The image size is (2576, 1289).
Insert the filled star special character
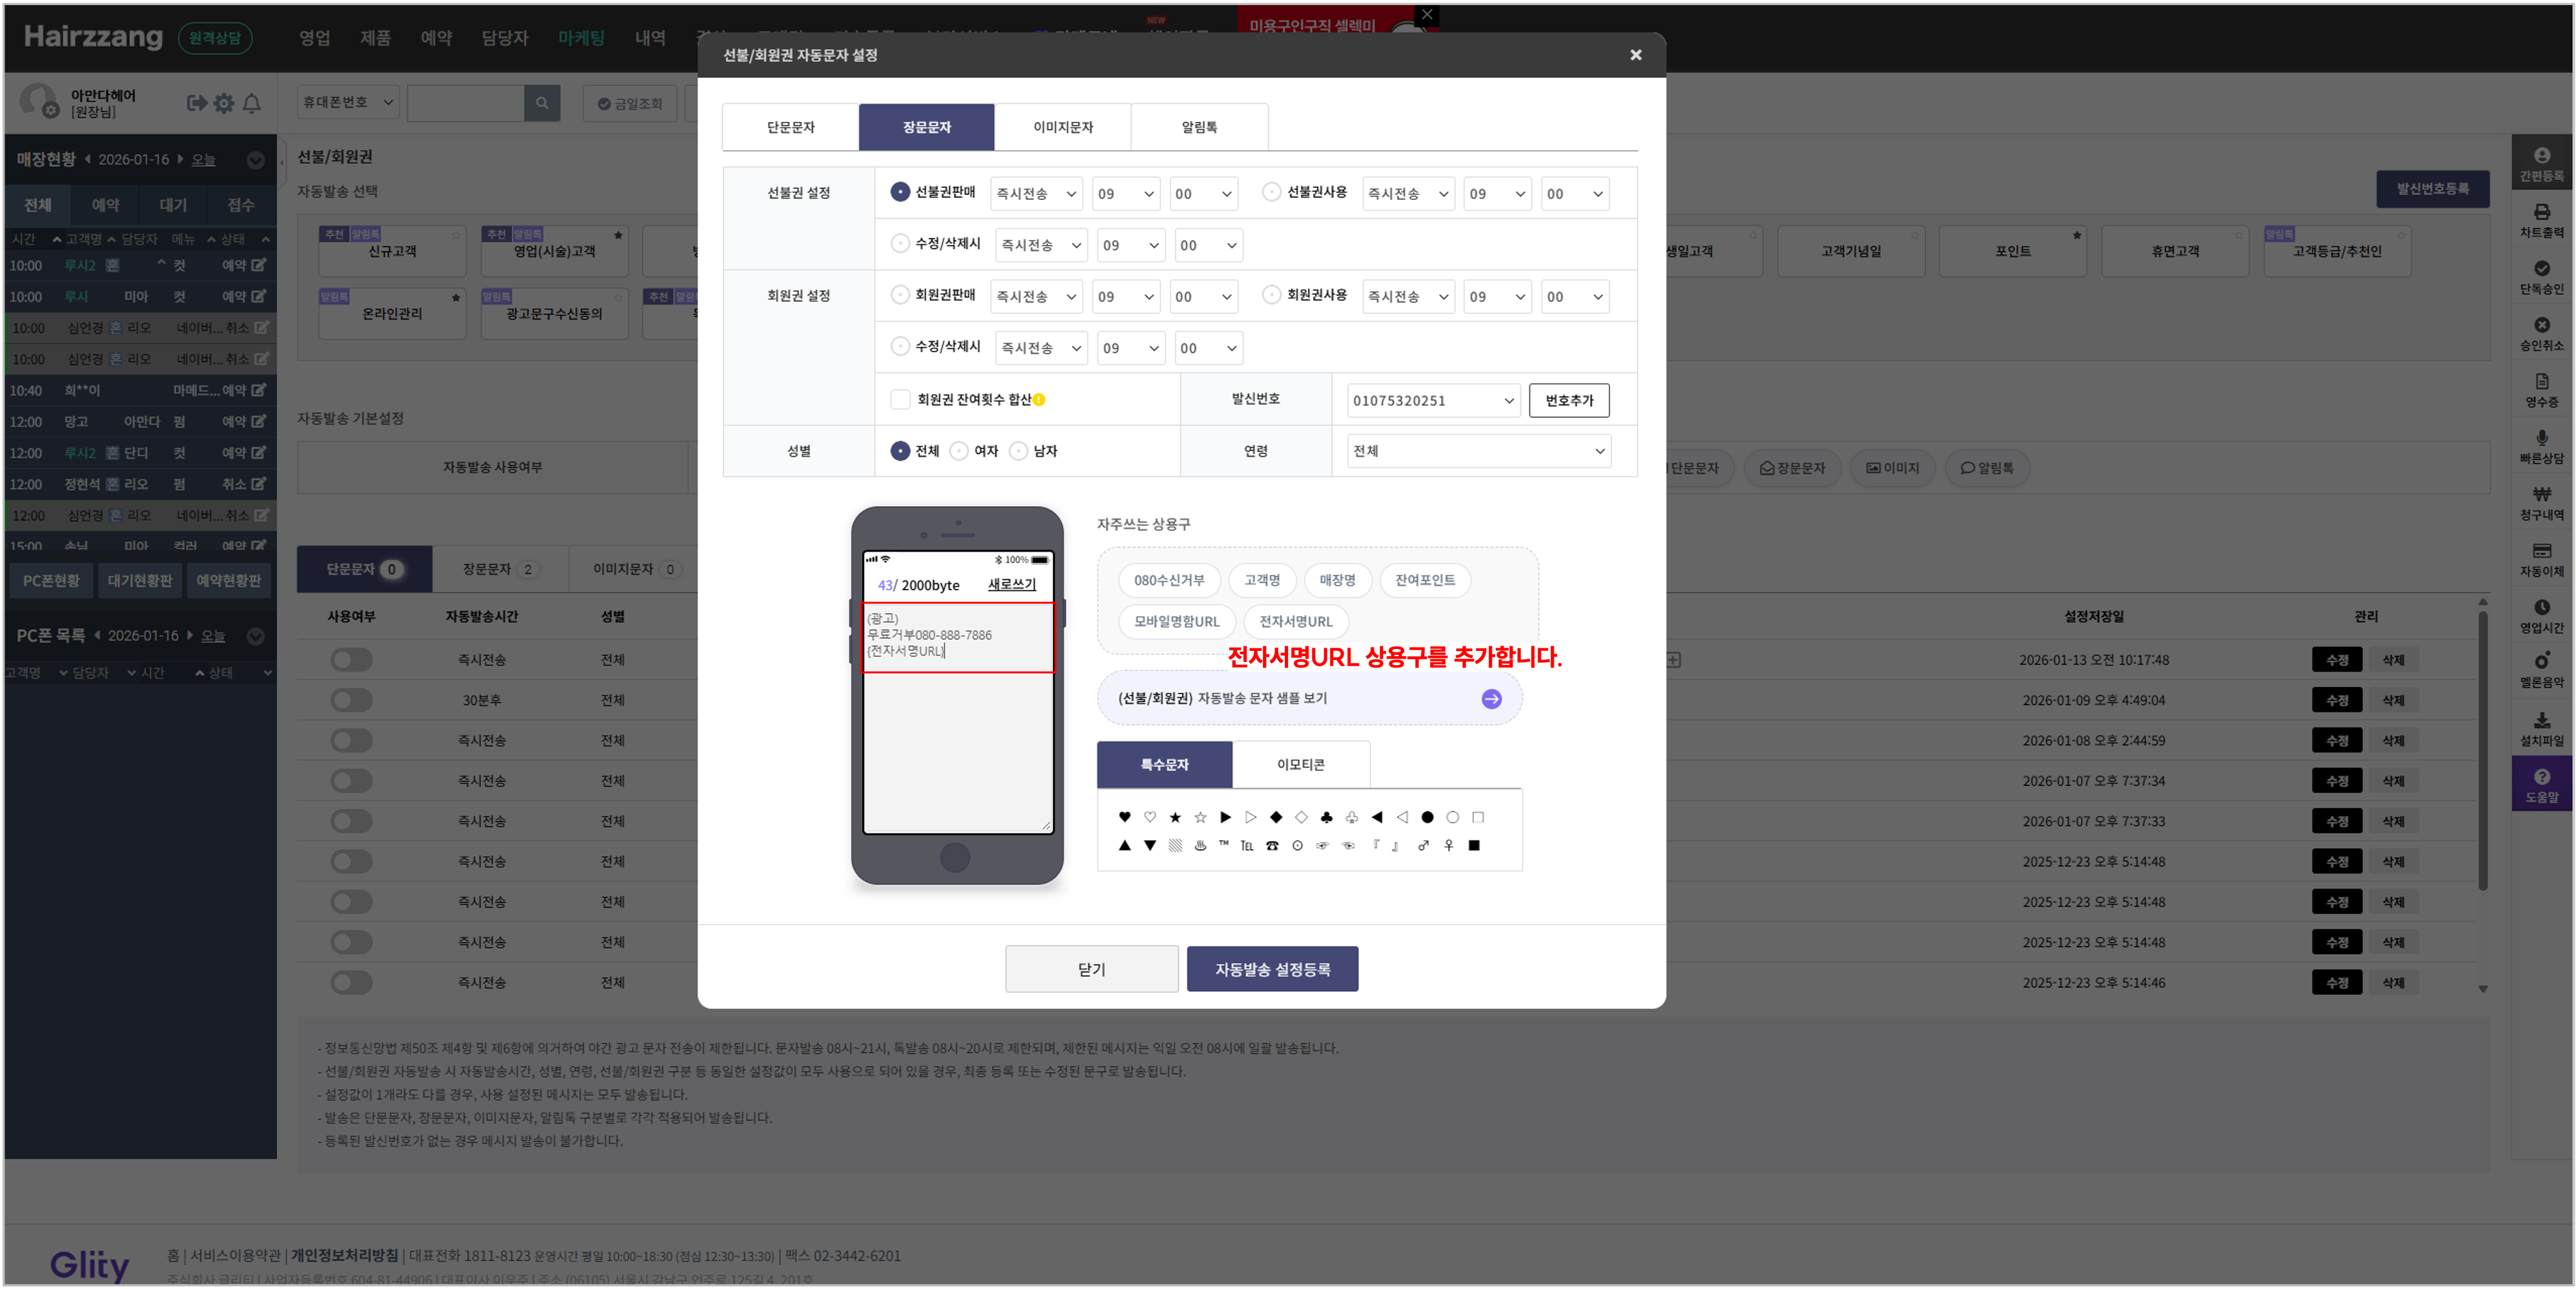coord(1175,817)
